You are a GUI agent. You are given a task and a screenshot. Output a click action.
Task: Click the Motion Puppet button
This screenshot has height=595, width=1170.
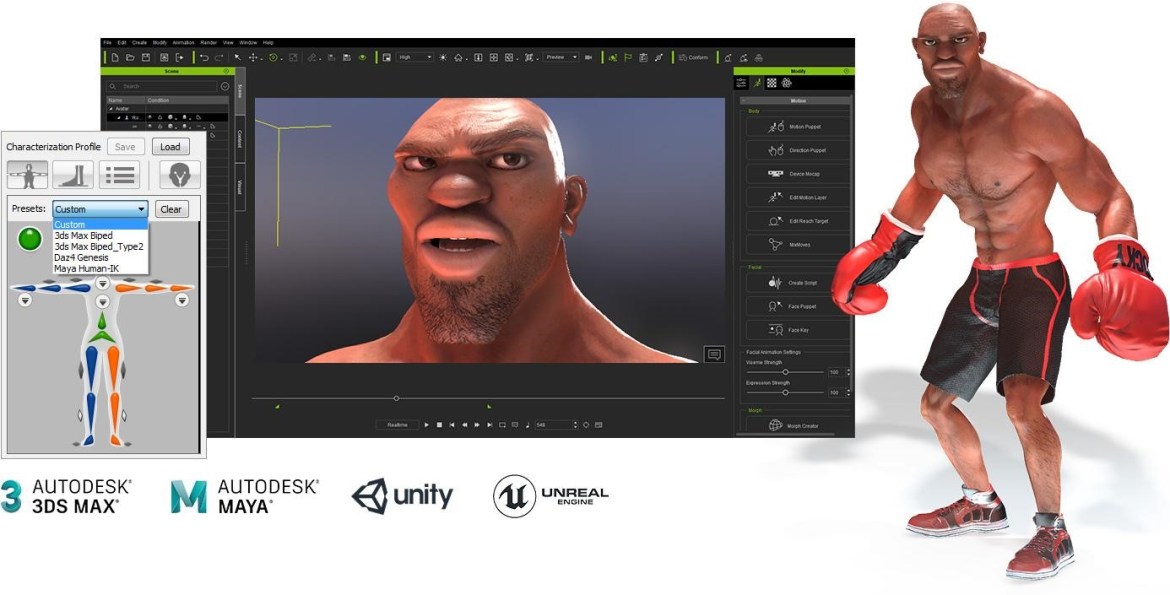pos(798,127)
